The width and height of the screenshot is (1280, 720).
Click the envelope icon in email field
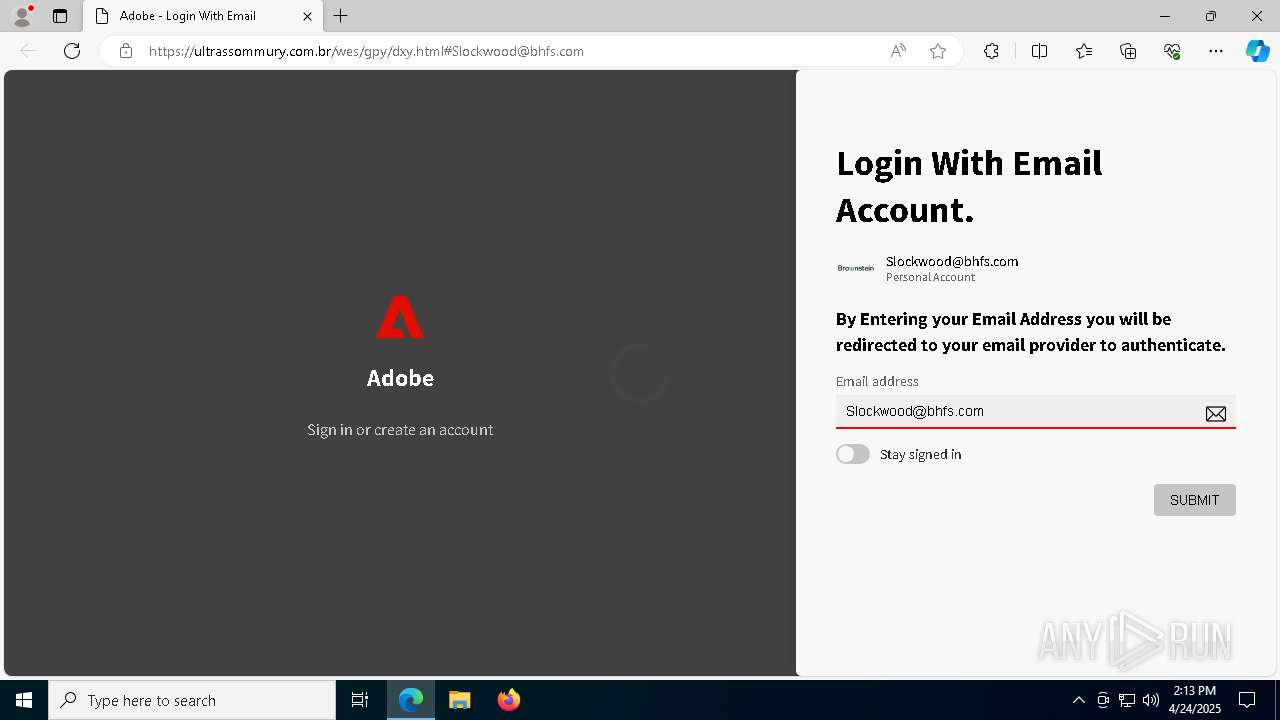[x=1216, y=413]
